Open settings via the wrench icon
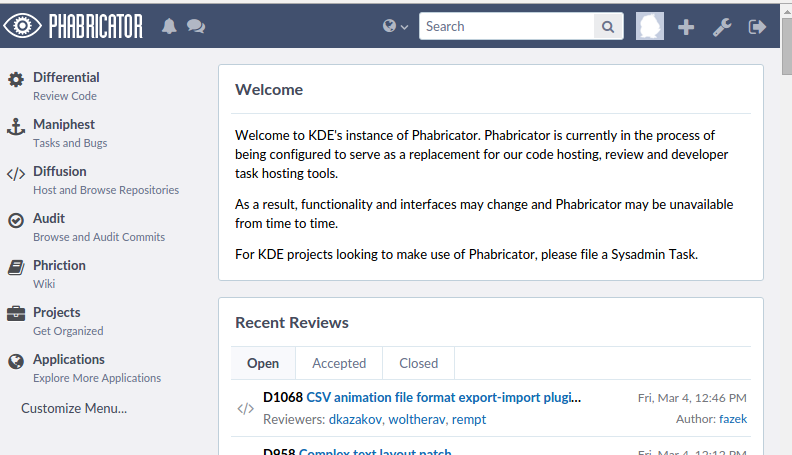 point(721,27)
